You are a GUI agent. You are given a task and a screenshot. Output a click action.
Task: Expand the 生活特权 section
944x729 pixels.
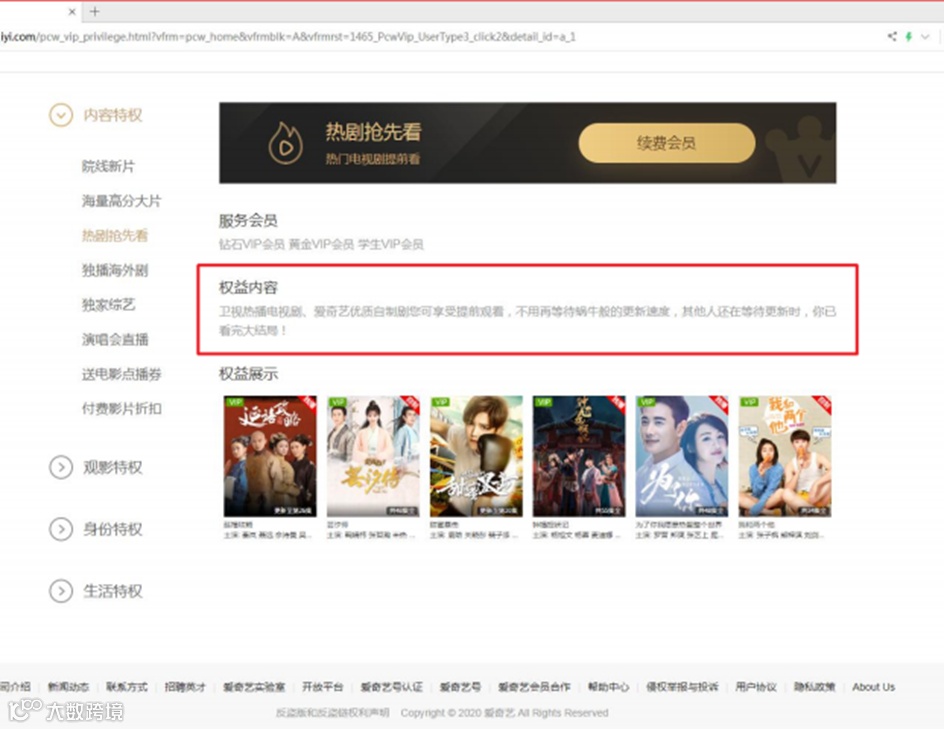point(61,591)
